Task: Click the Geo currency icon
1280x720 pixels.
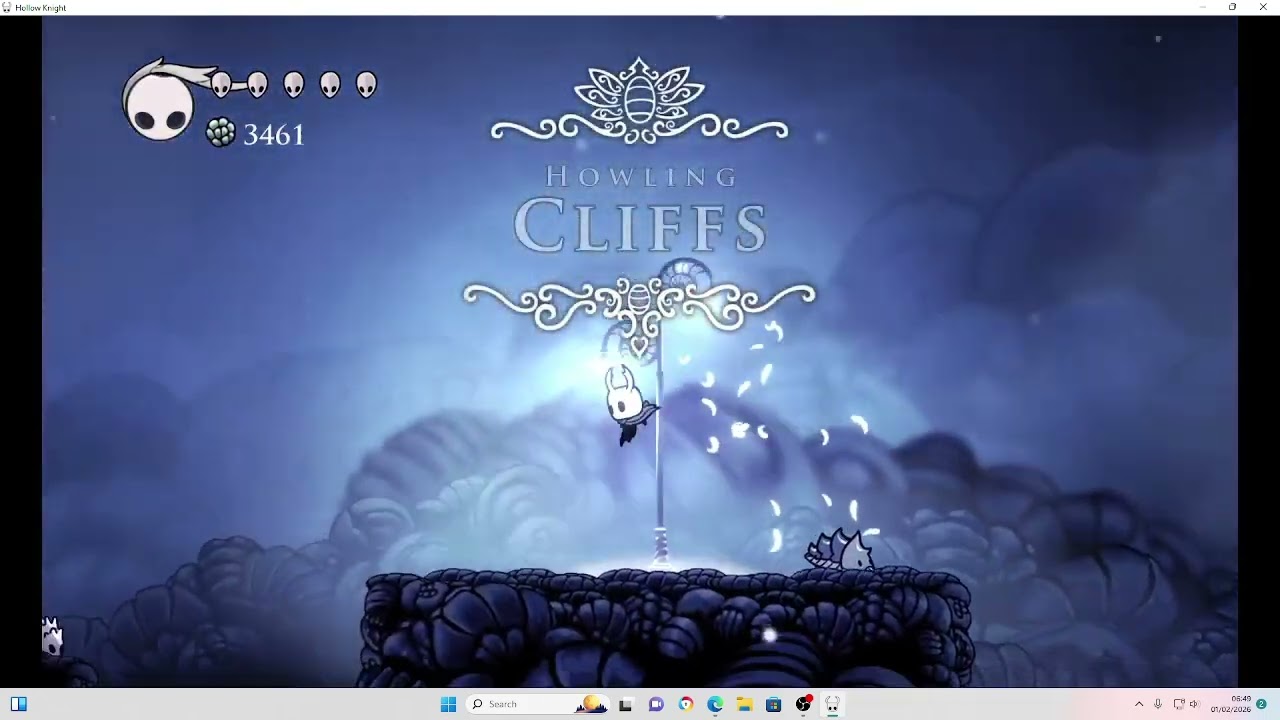Action: pos(221,133)
